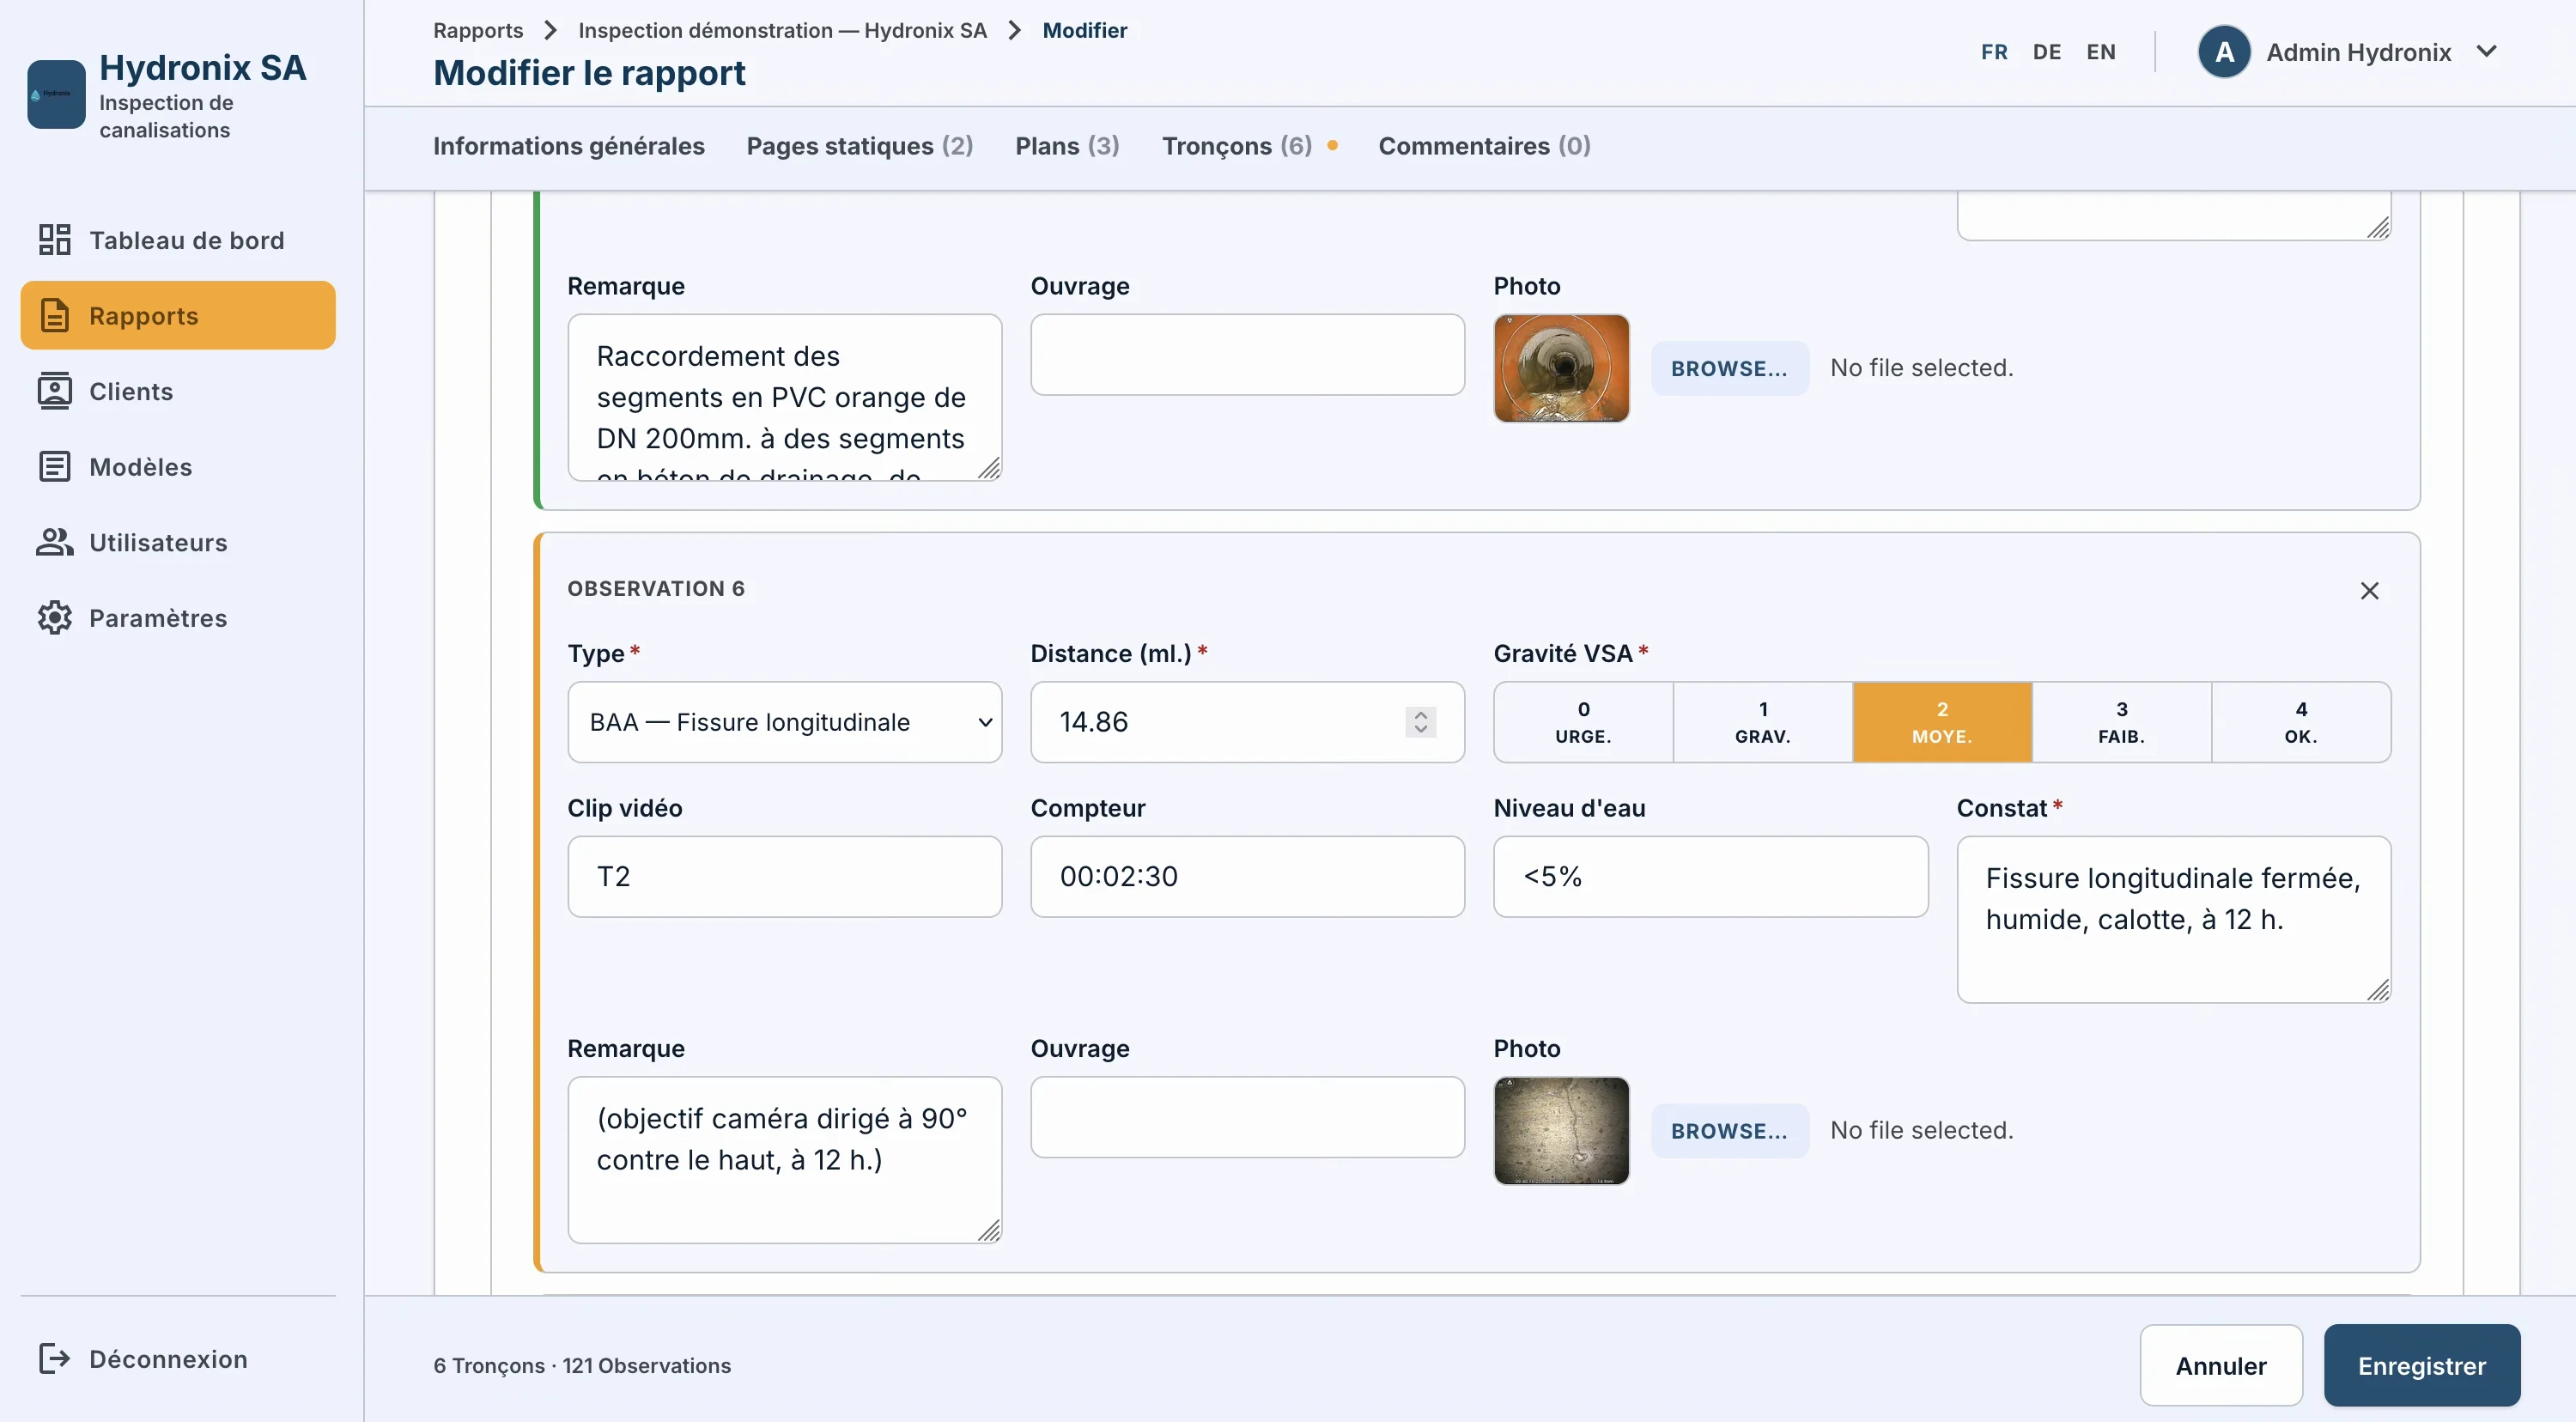Set Gravité VSA to 0 URGE.
This screenshot has width=2576, height=1422.
(1583, 722)
